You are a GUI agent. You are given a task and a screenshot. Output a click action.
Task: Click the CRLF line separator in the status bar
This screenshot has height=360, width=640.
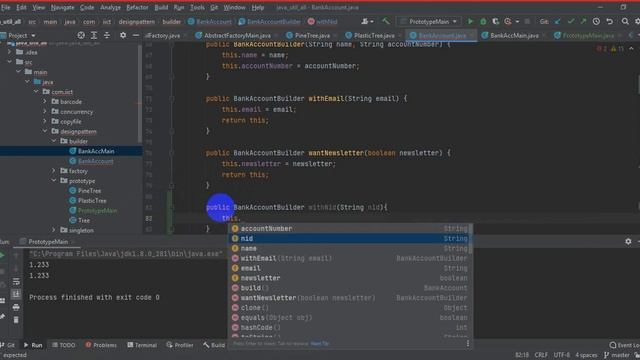[541, 355]
